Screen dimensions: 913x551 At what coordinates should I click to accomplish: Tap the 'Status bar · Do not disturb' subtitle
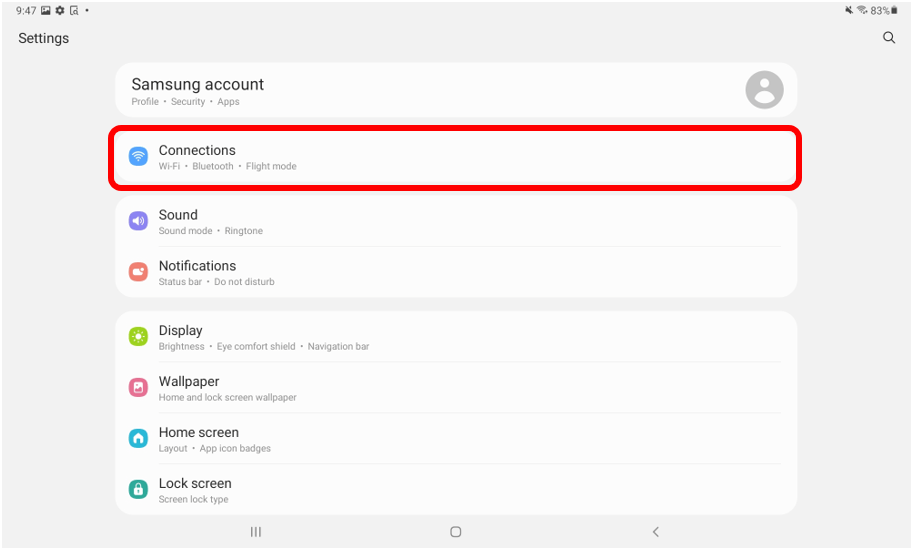[216, 282]
